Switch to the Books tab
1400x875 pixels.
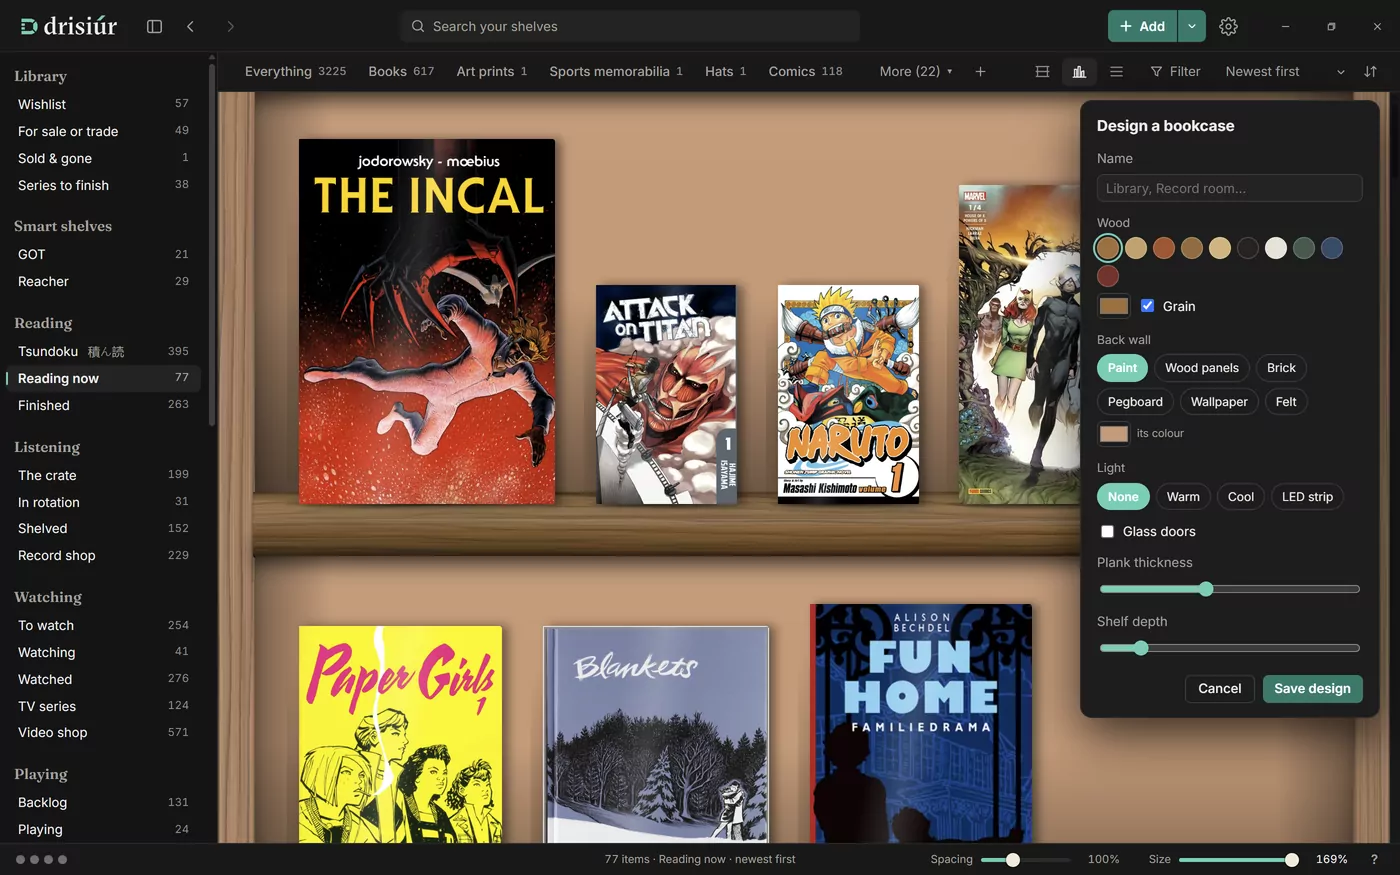401,72
